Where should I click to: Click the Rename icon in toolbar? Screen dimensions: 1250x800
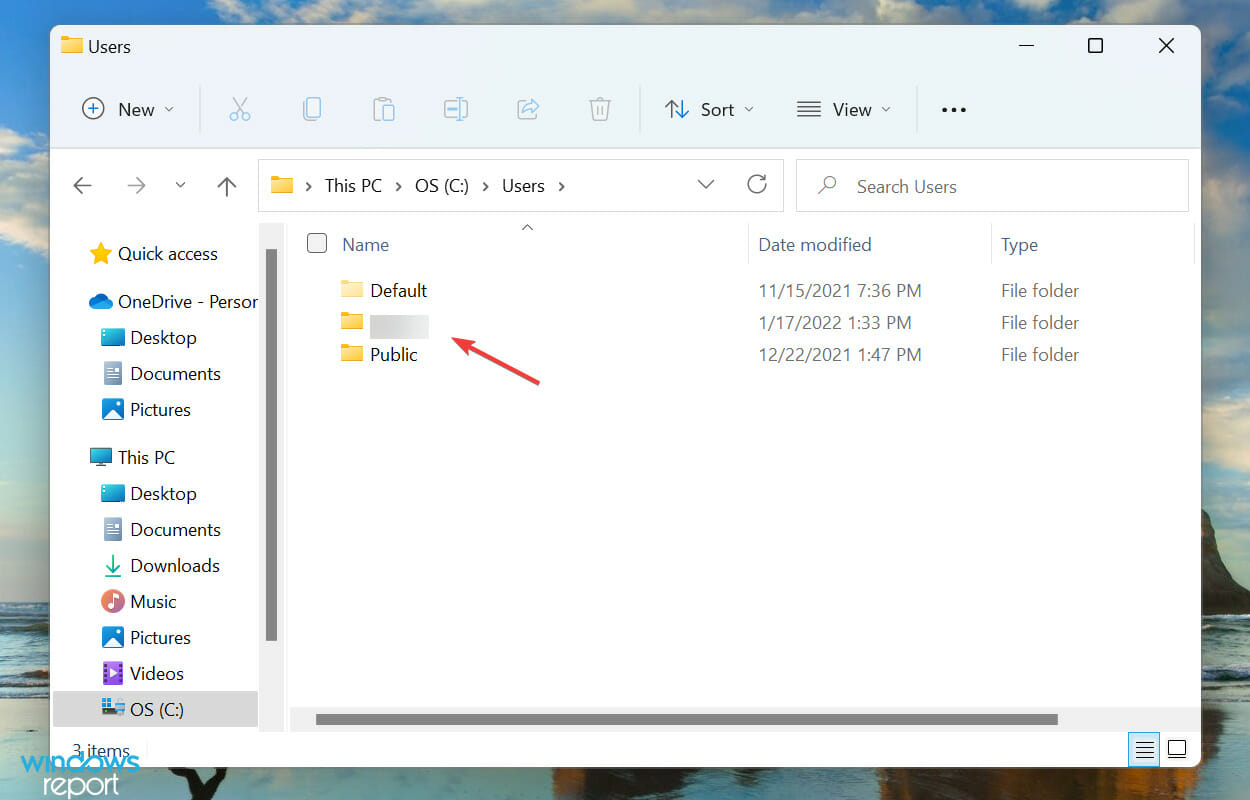tap(456, 109)
